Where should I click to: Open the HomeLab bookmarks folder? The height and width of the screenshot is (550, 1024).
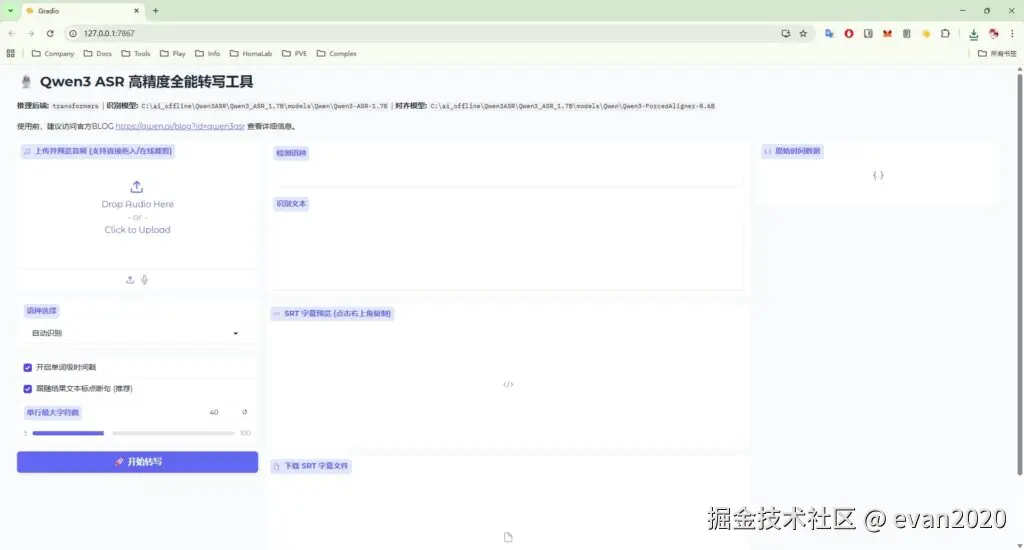[251, 54]
